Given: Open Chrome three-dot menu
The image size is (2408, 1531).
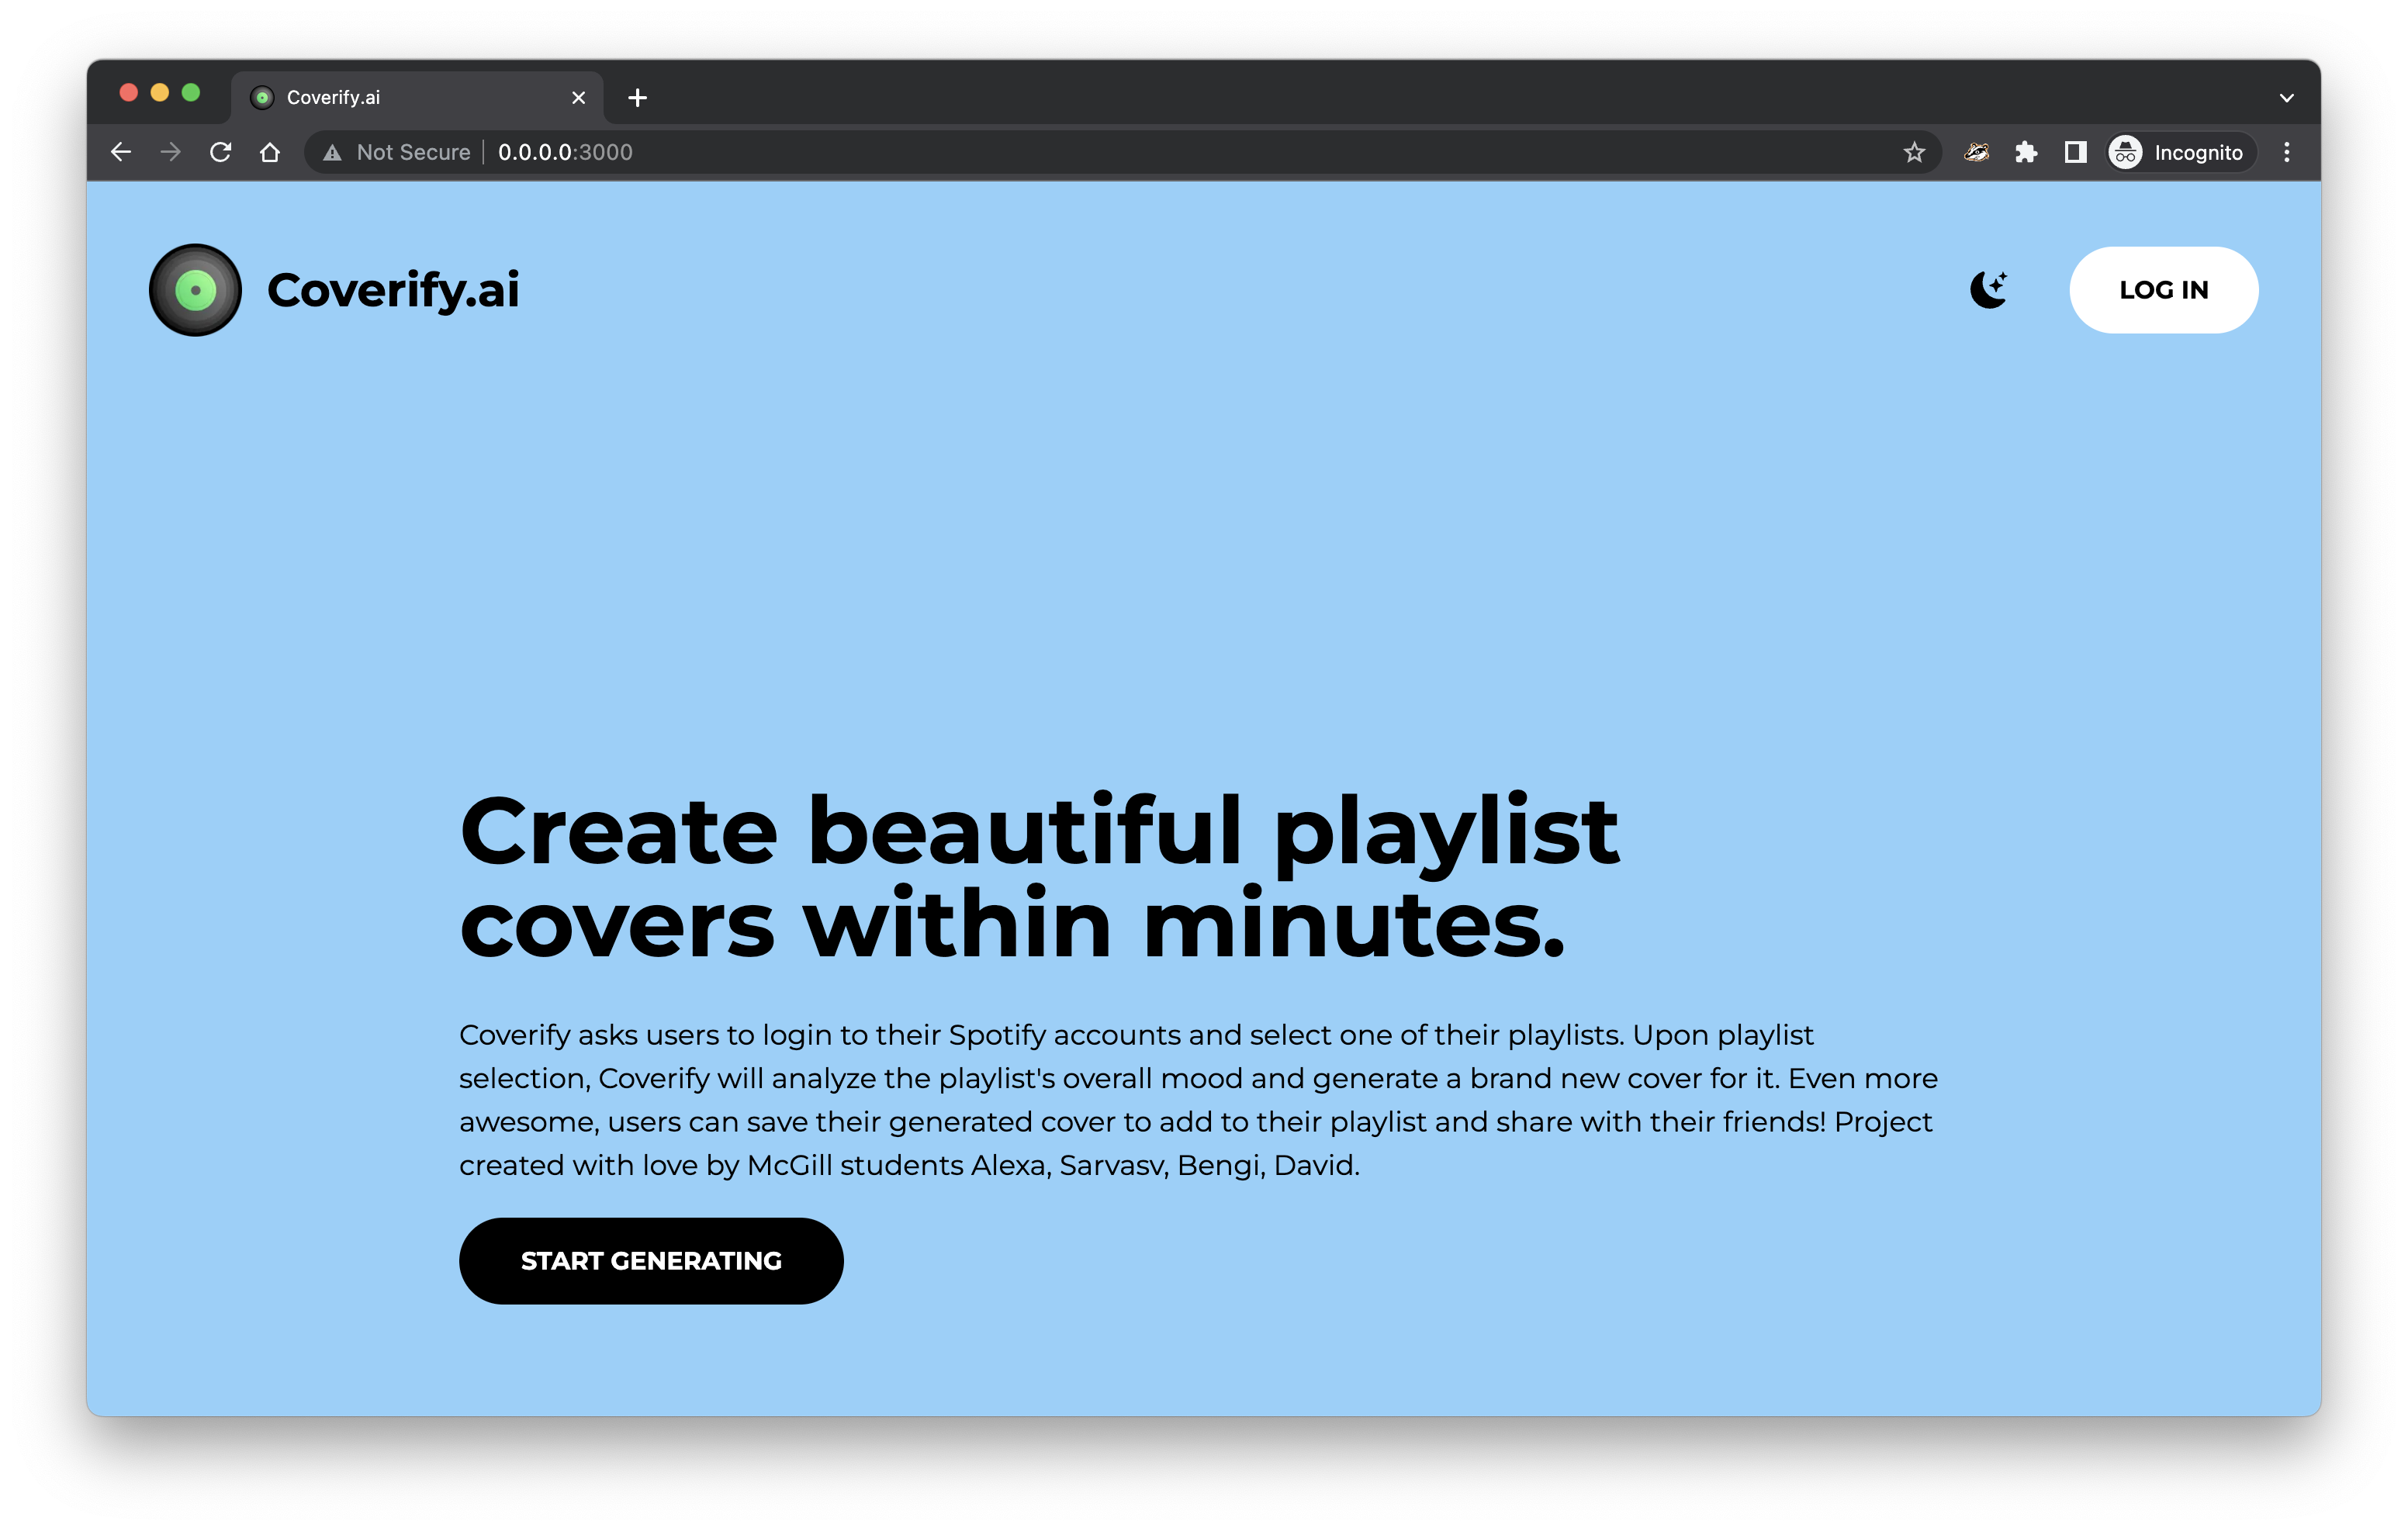Looking at the screenshot, I should pos(2286,152).
